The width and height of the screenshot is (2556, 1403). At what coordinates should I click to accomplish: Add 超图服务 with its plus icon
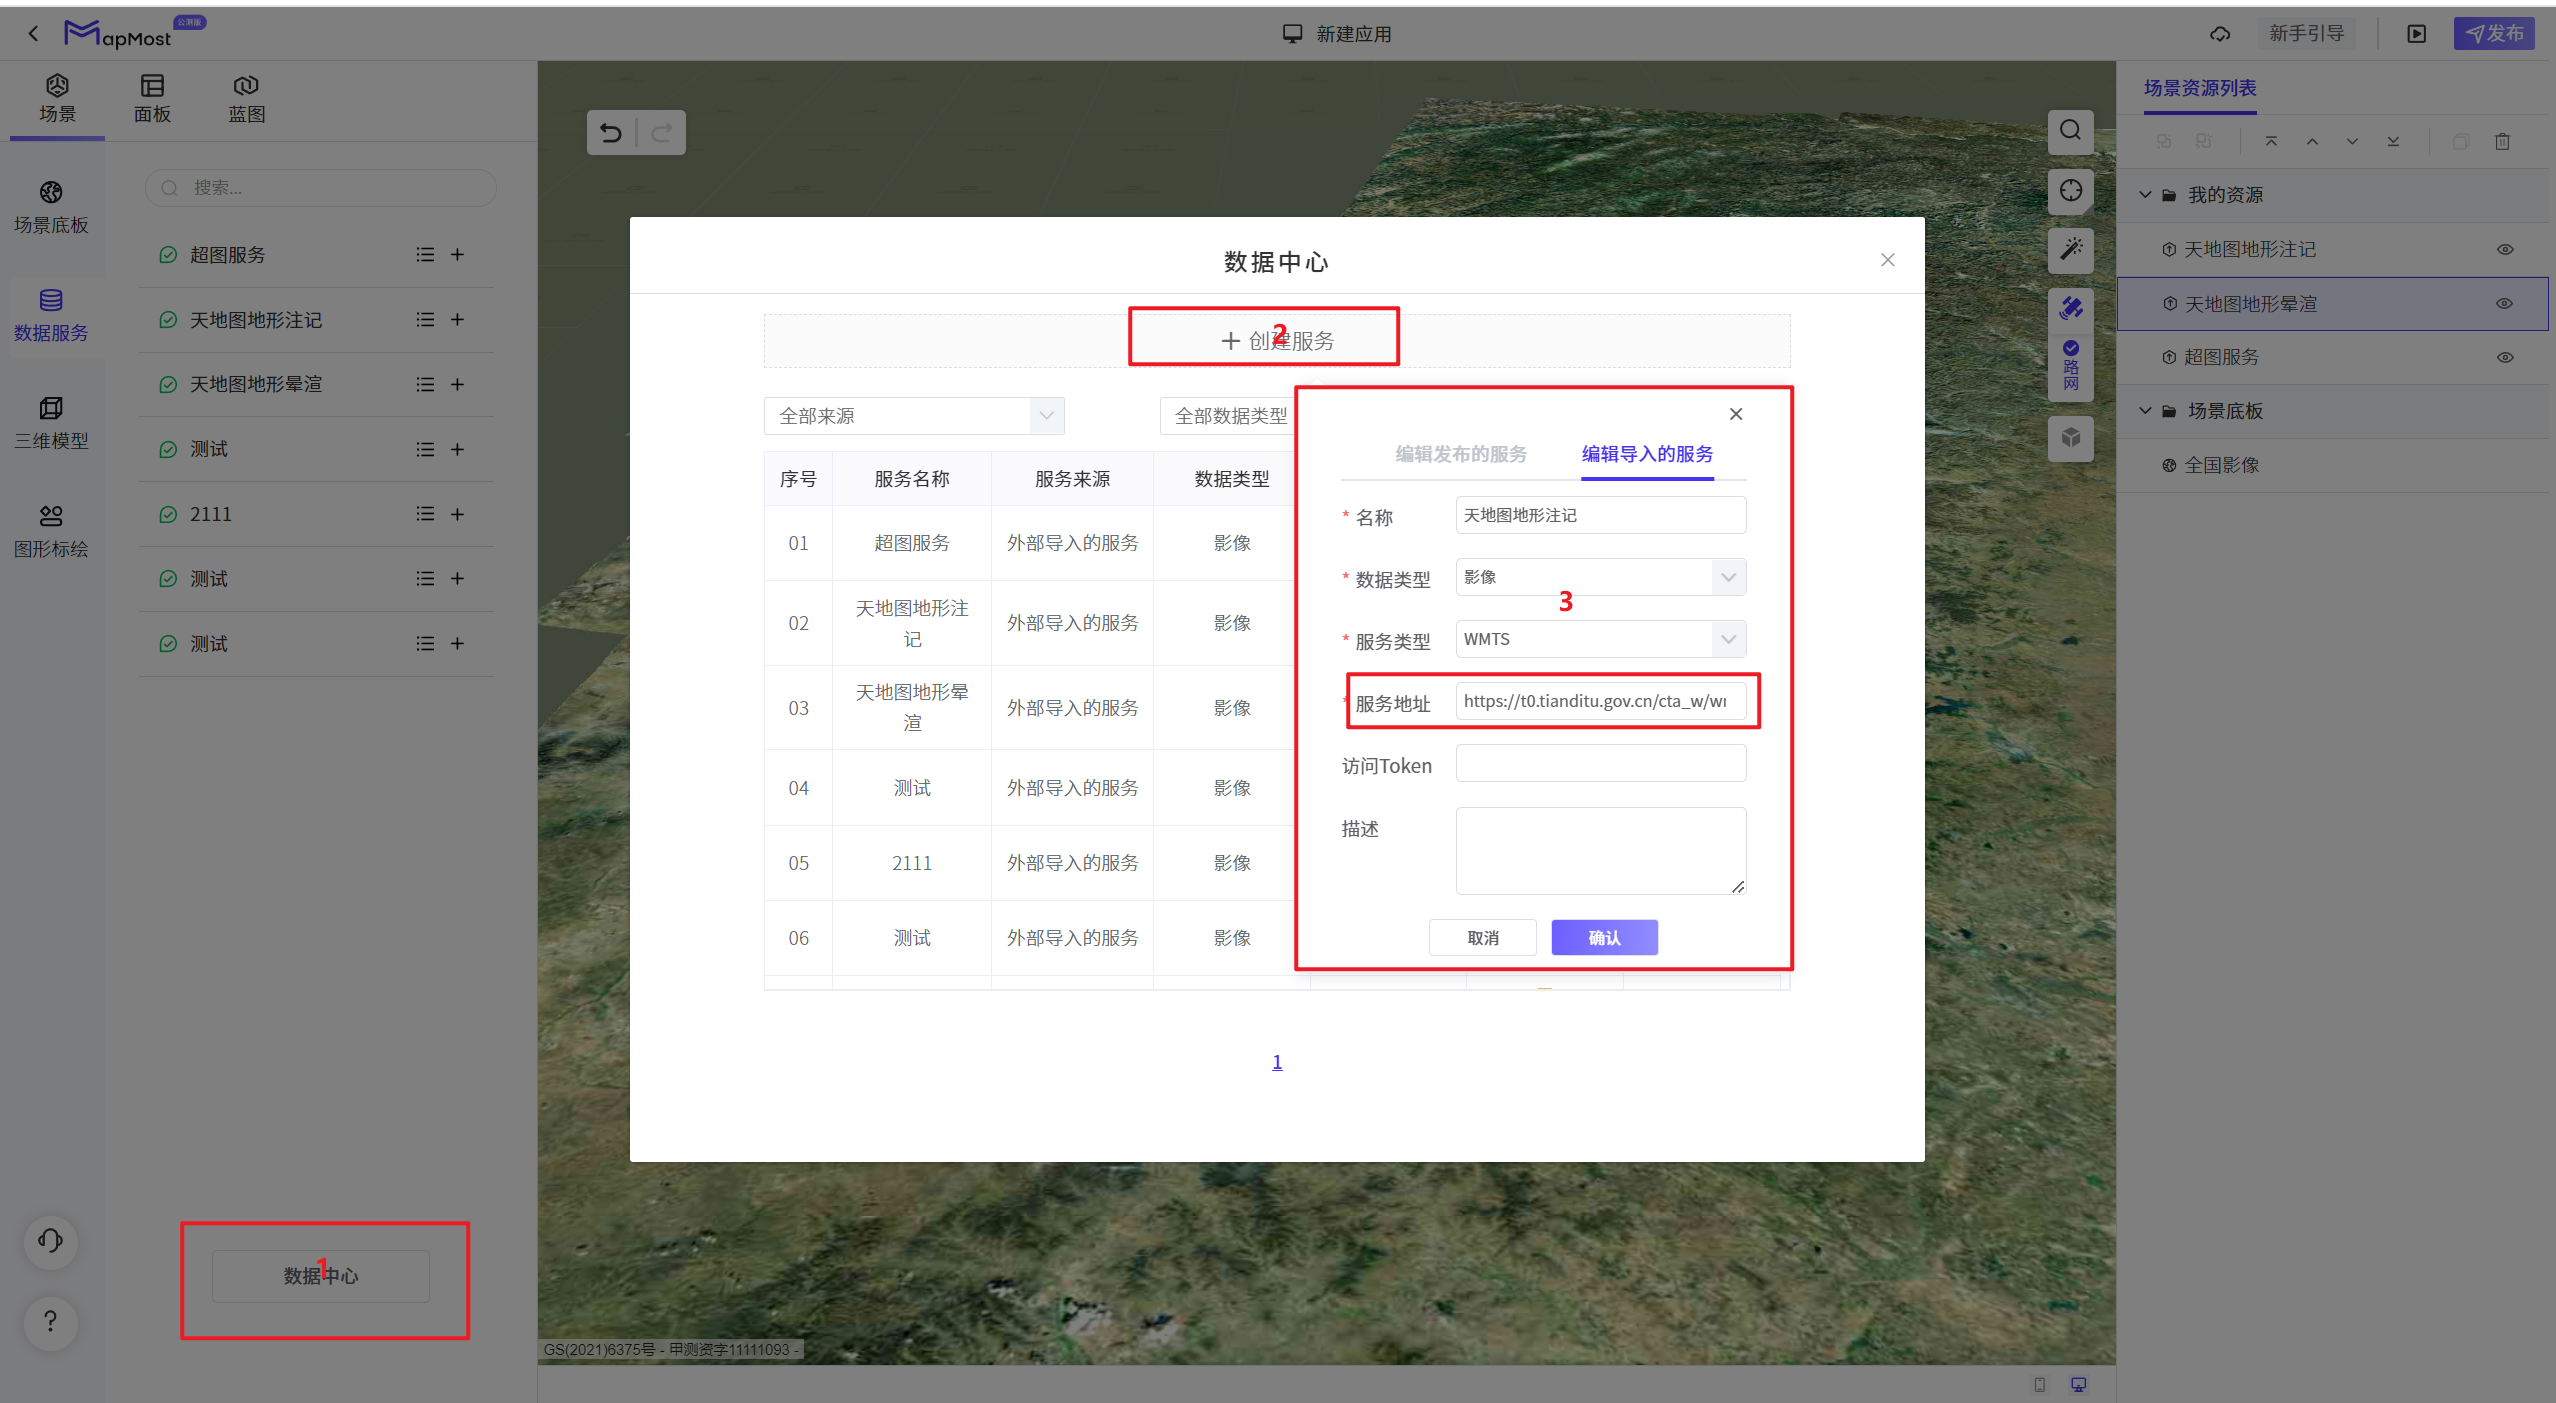coord(457,255)
